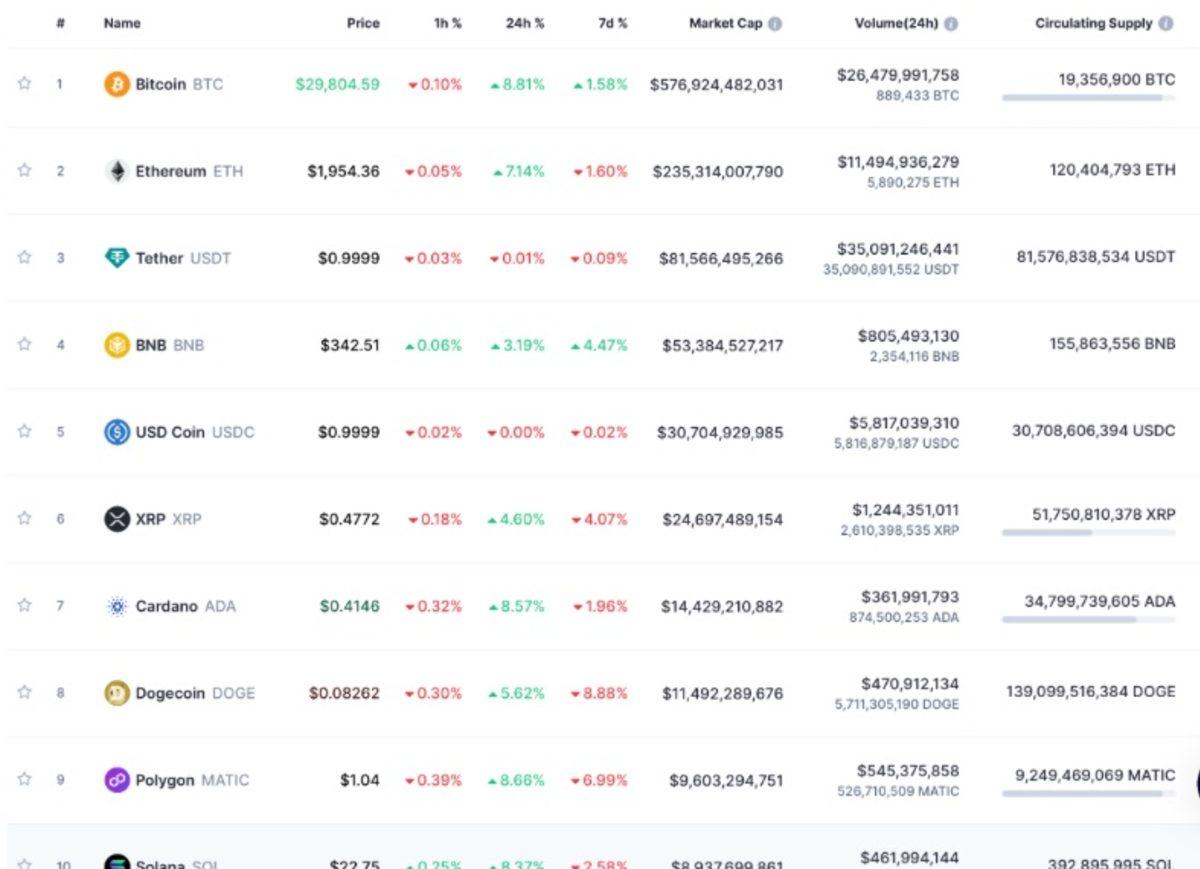Click the Ethereum coin logo
Screen dimensions: 1200x869
click(x=117, y=171)
